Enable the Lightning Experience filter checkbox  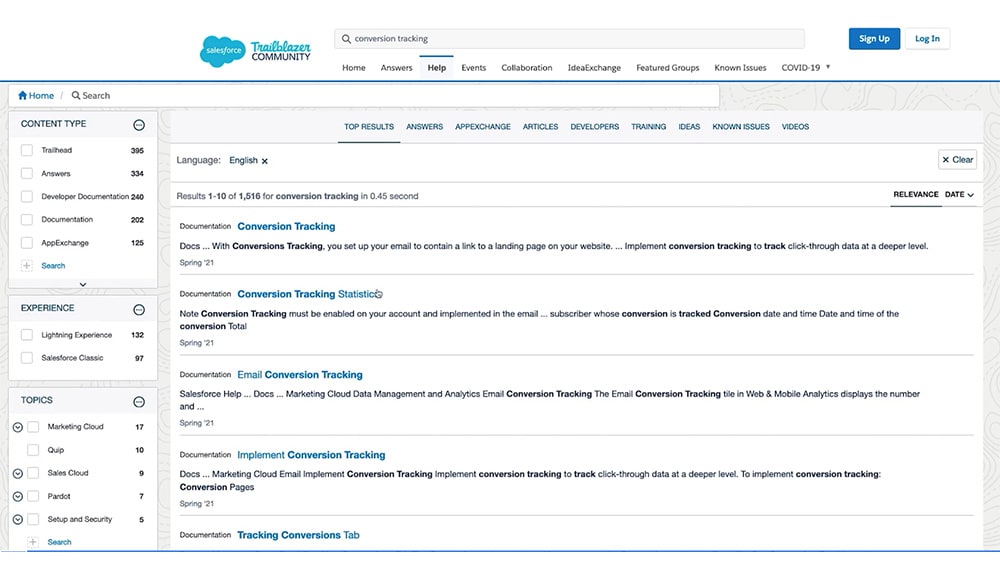point(27,335)
